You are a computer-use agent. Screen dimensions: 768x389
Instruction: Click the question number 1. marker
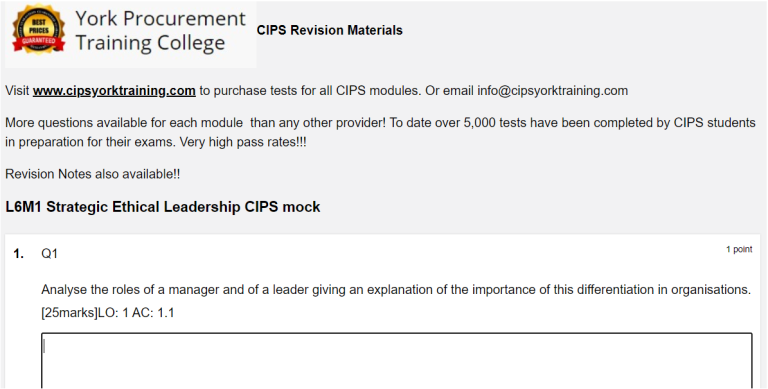(19, 254)
